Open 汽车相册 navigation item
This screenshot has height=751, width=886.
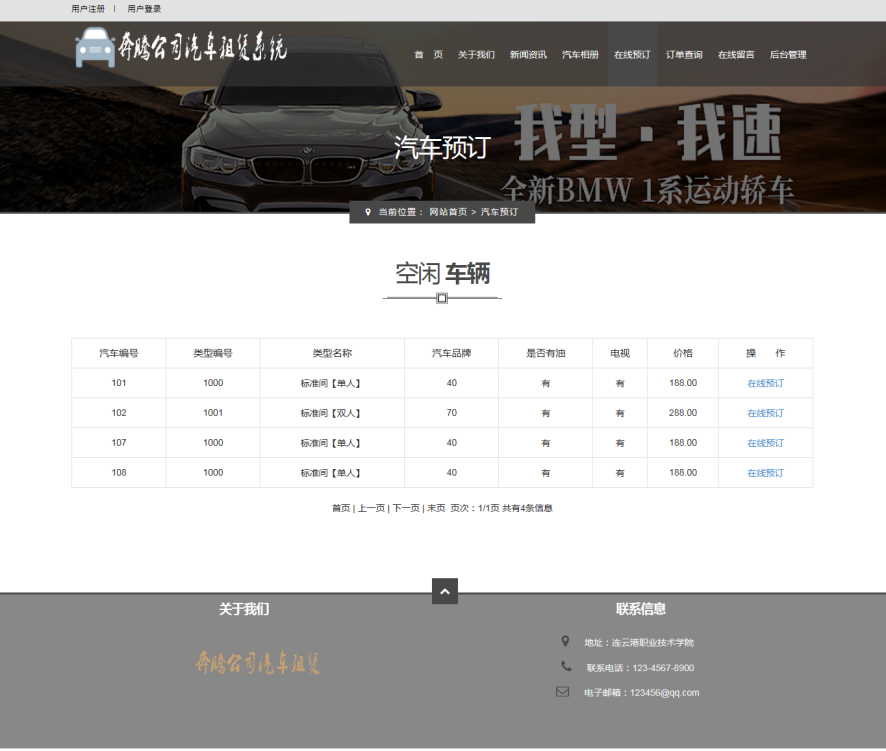coord(580,55)
